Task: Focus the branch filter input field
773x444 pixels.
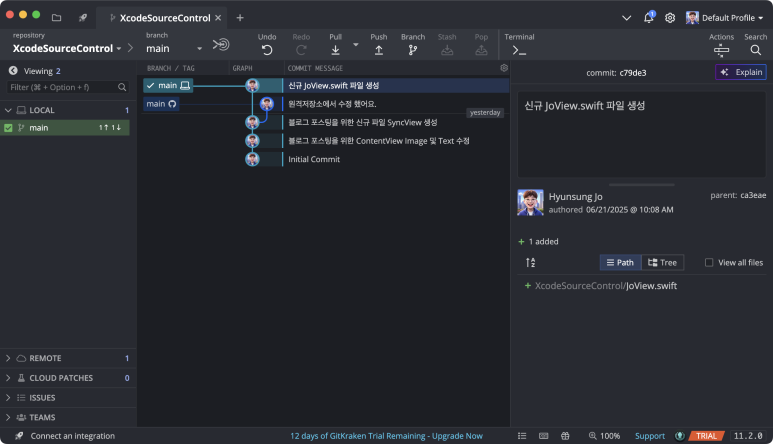Action: click(68, 87)
